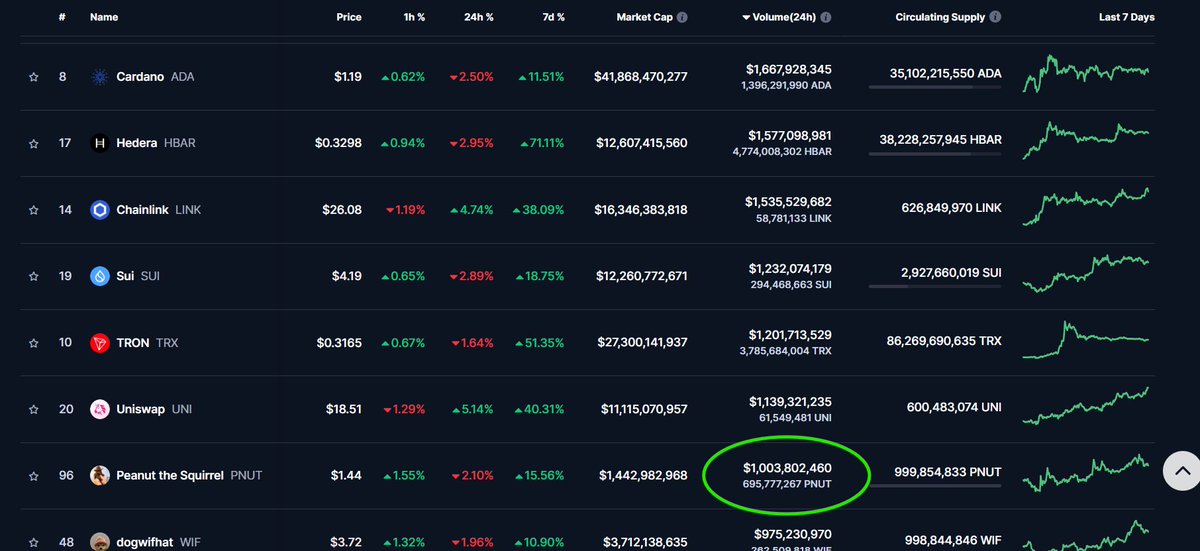This screenshot has width=1200, height=551.
Task: Sort table by Volume(24h) column
Action: [x=780, y=18]
